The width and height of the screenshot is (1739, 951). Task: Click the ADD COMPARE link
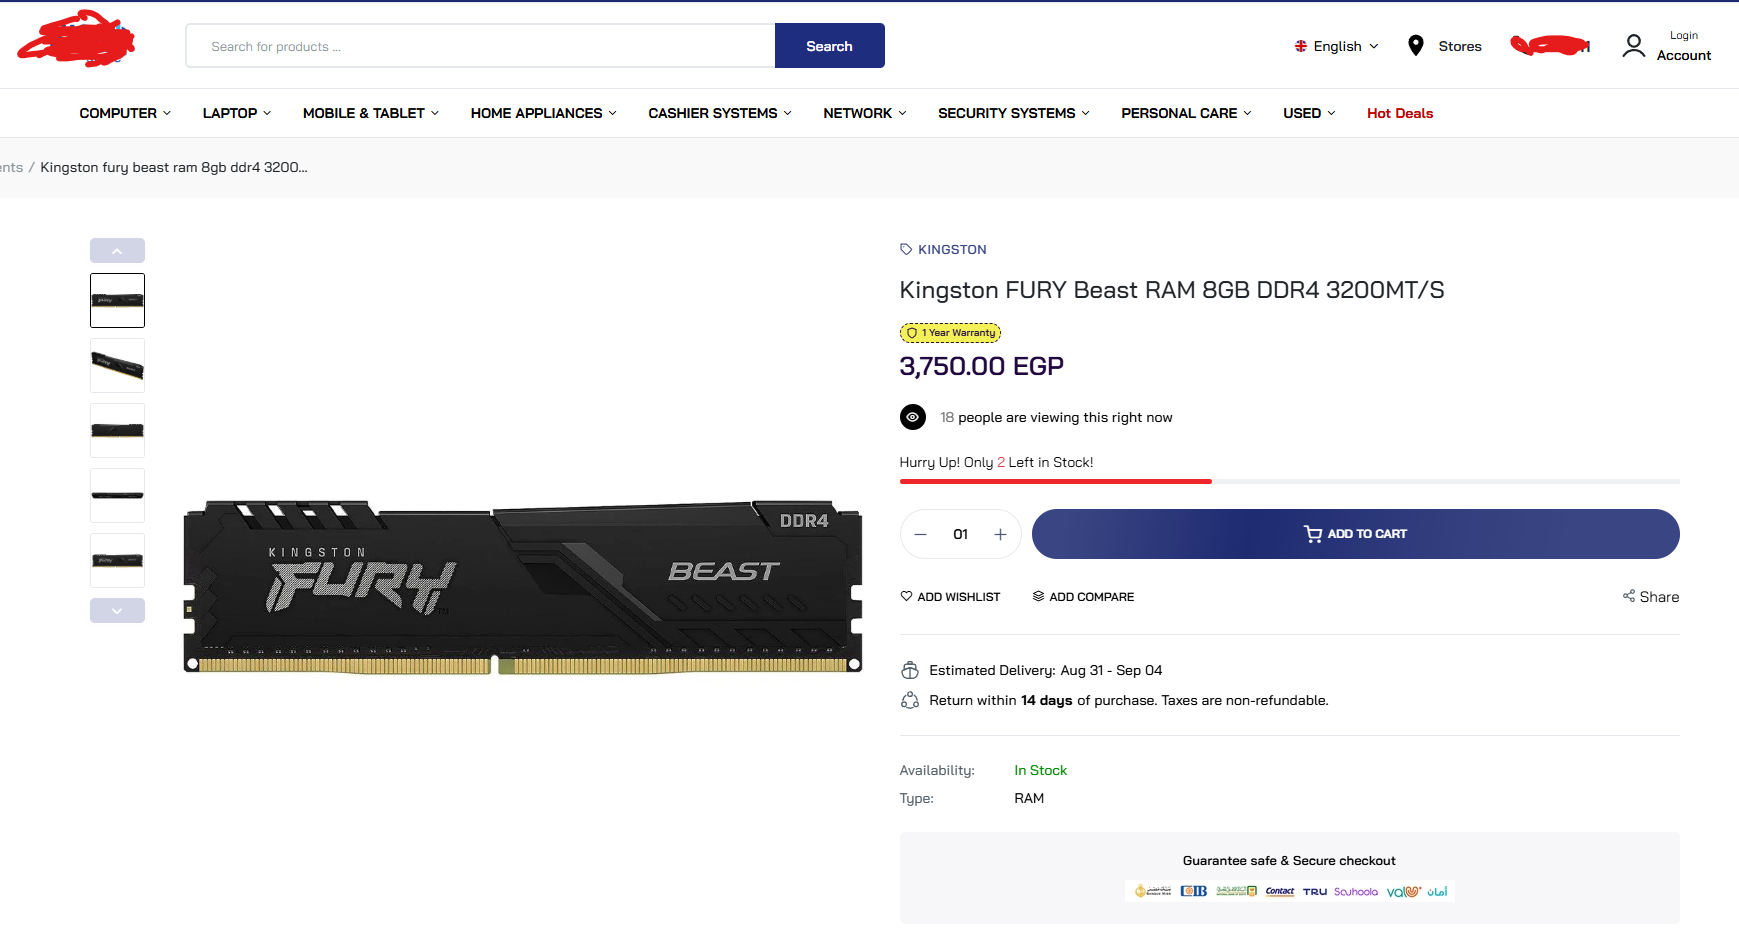click(1083, 596)
